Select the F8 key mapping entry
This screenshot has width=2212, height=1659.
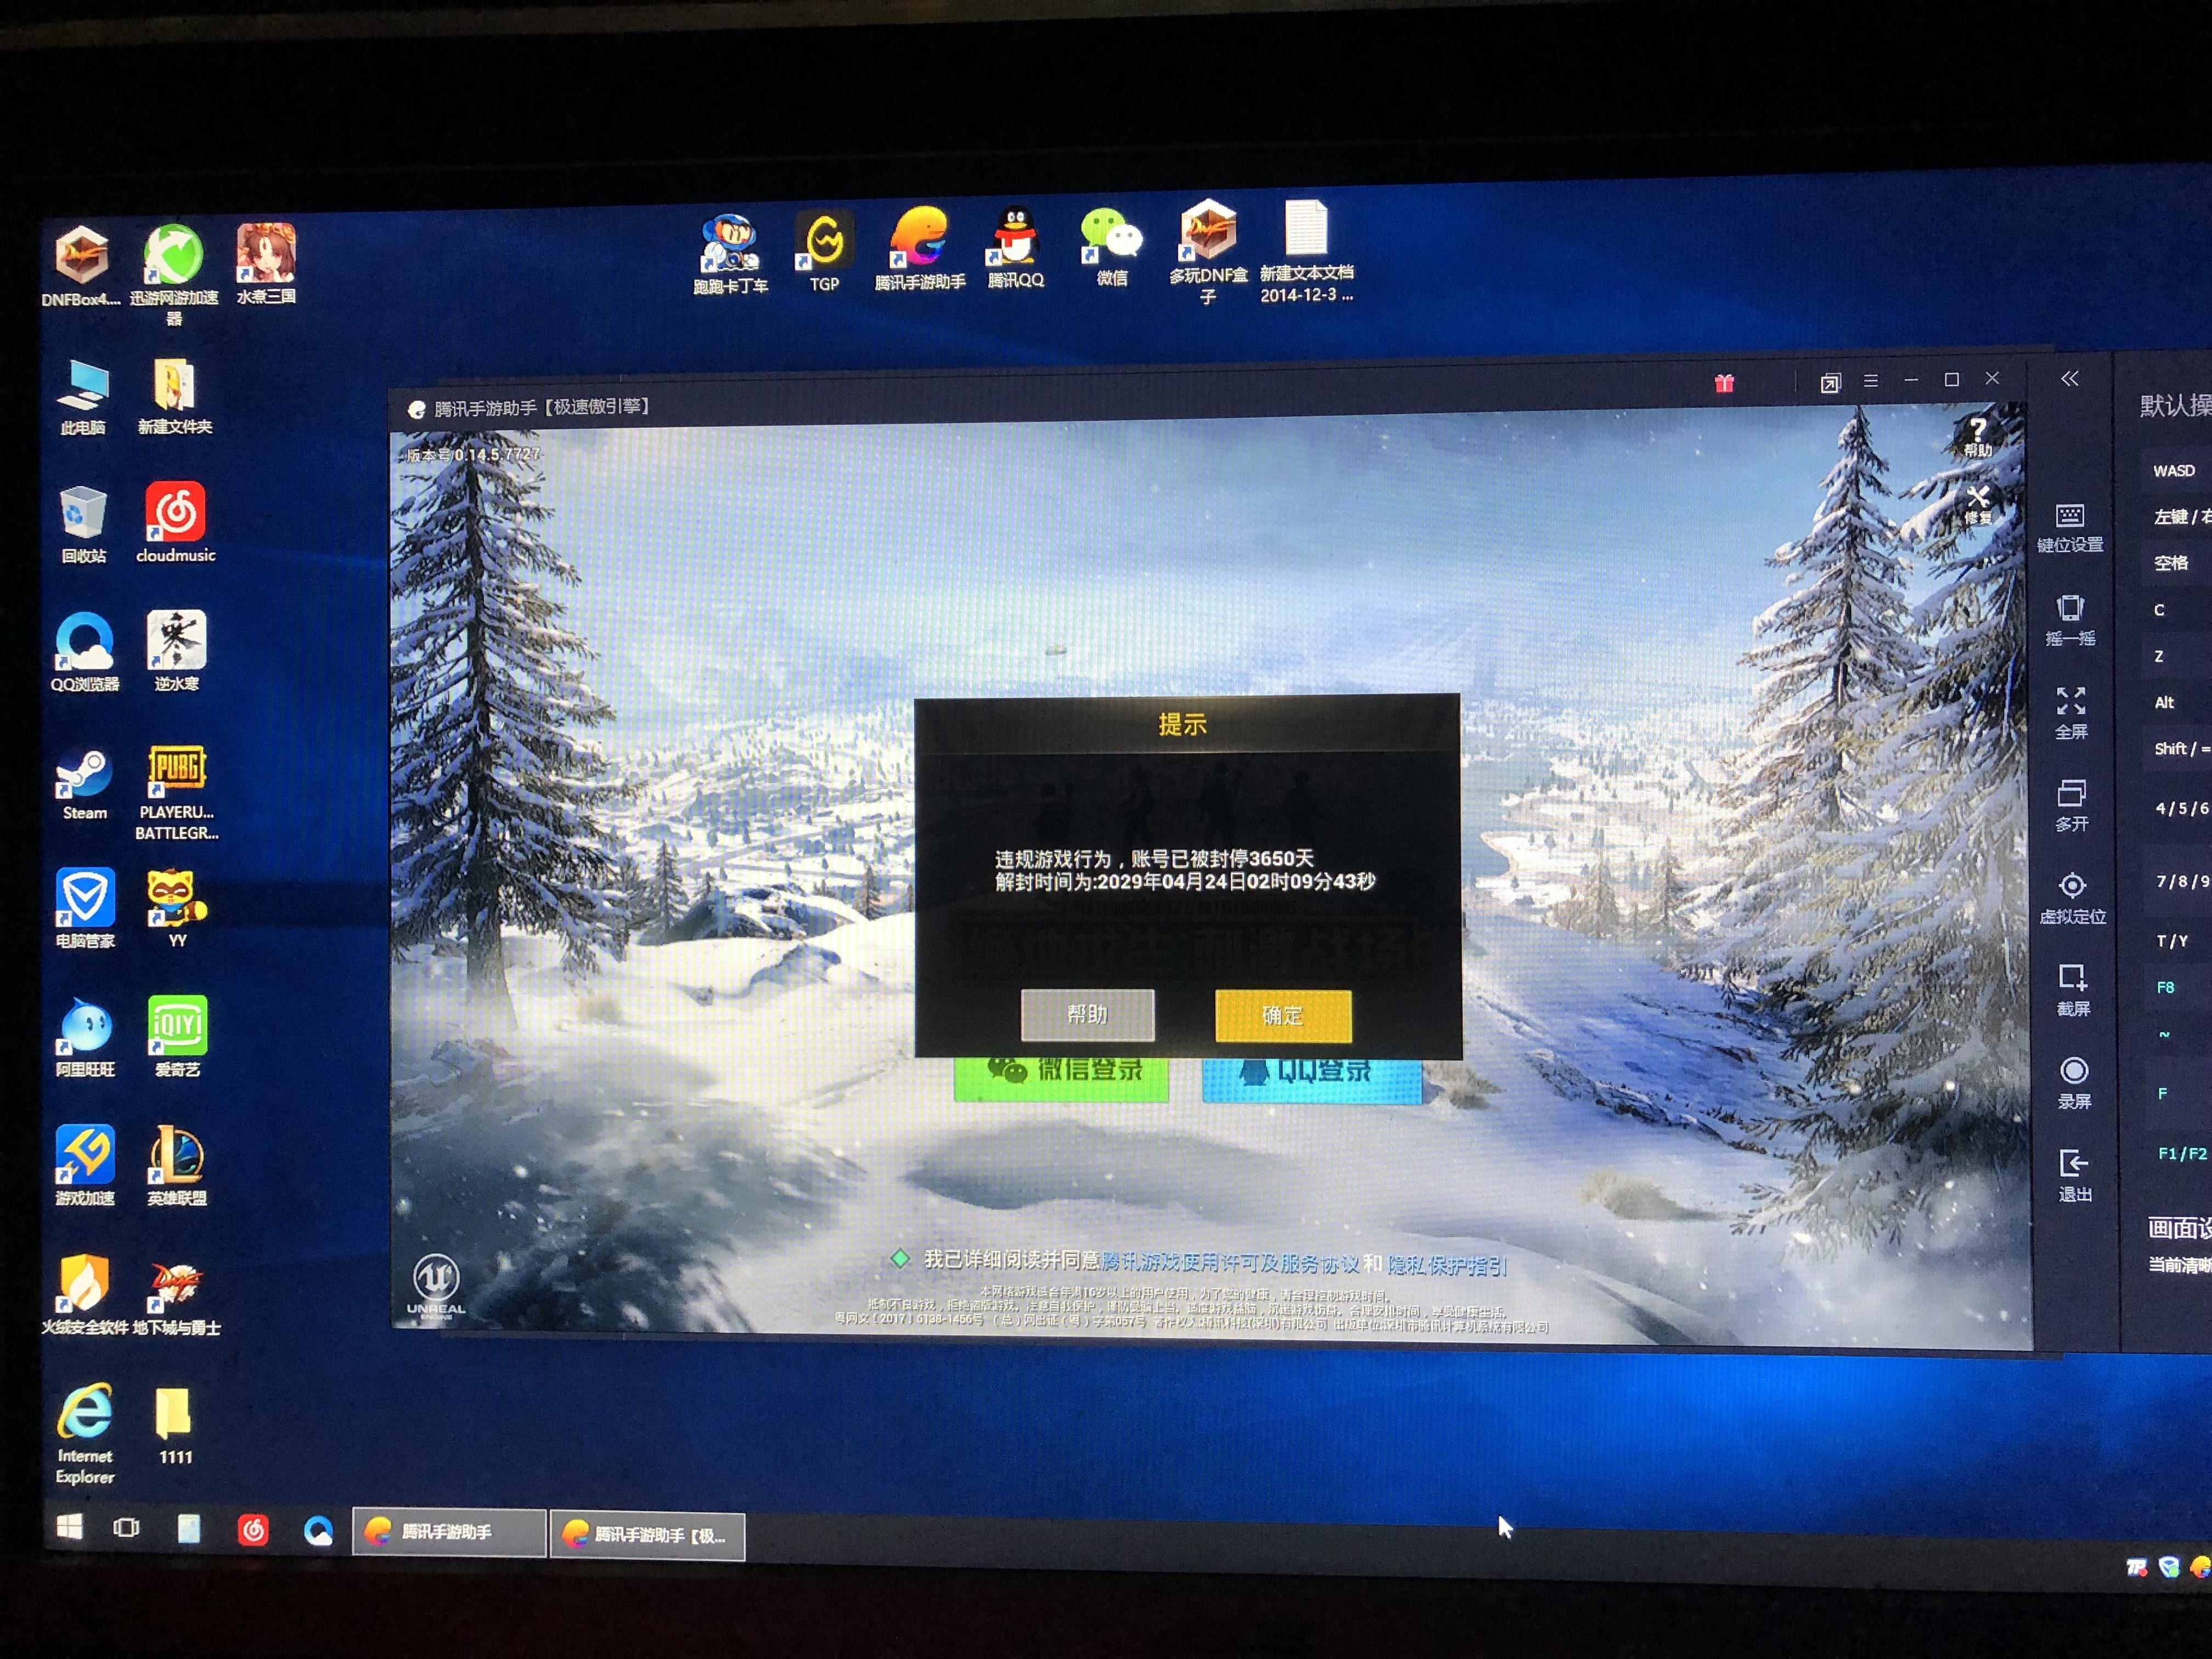click(x=2177, y=987)
